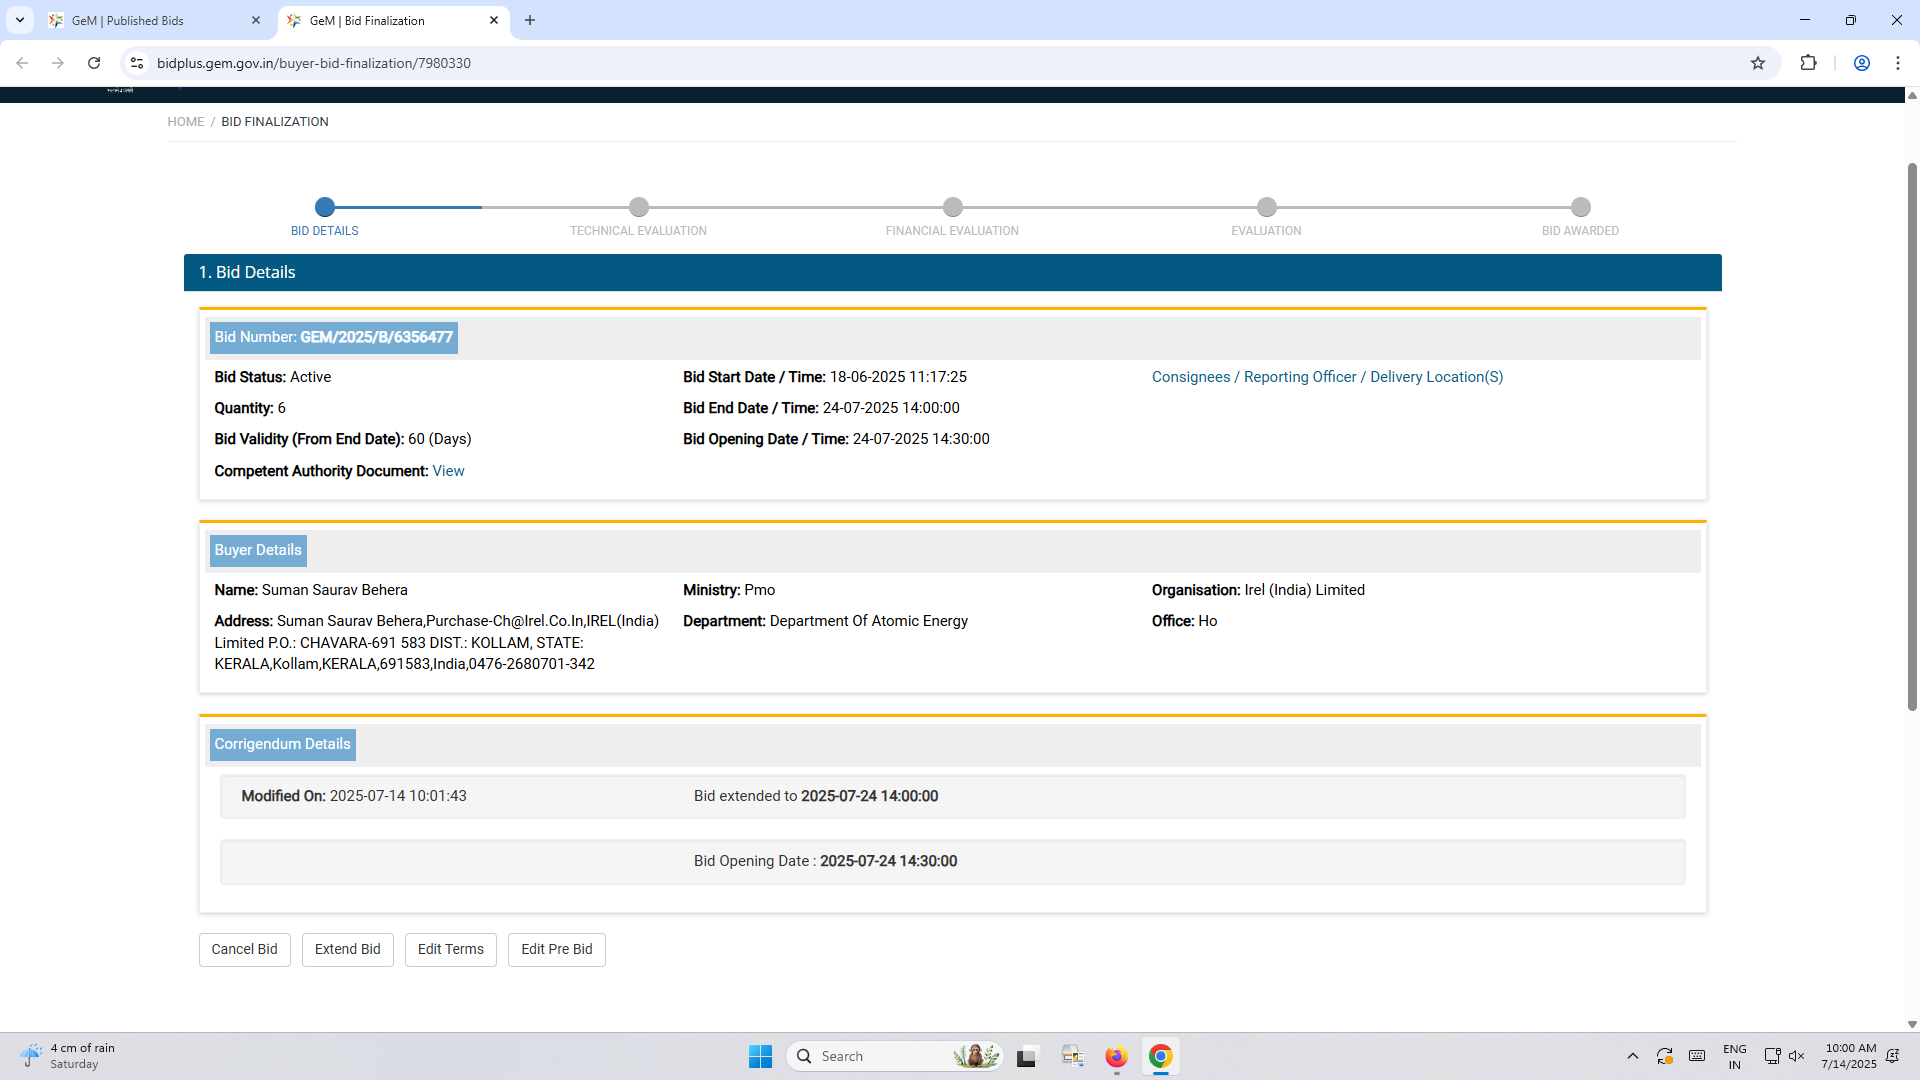Open the Extensions puzzle icon
This screenshot has height=1080, width=1920.
coord(1808,63)
